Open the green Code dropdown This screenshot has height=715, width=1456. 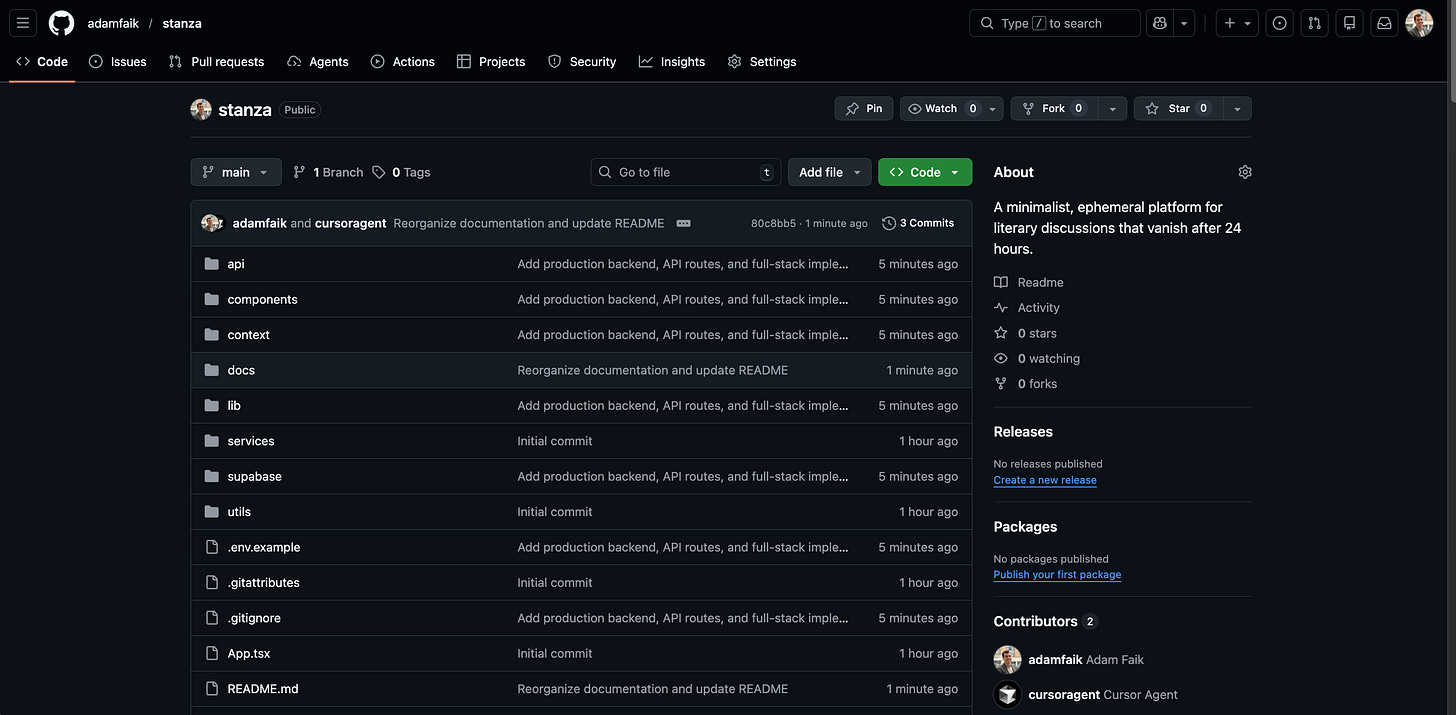923,171
